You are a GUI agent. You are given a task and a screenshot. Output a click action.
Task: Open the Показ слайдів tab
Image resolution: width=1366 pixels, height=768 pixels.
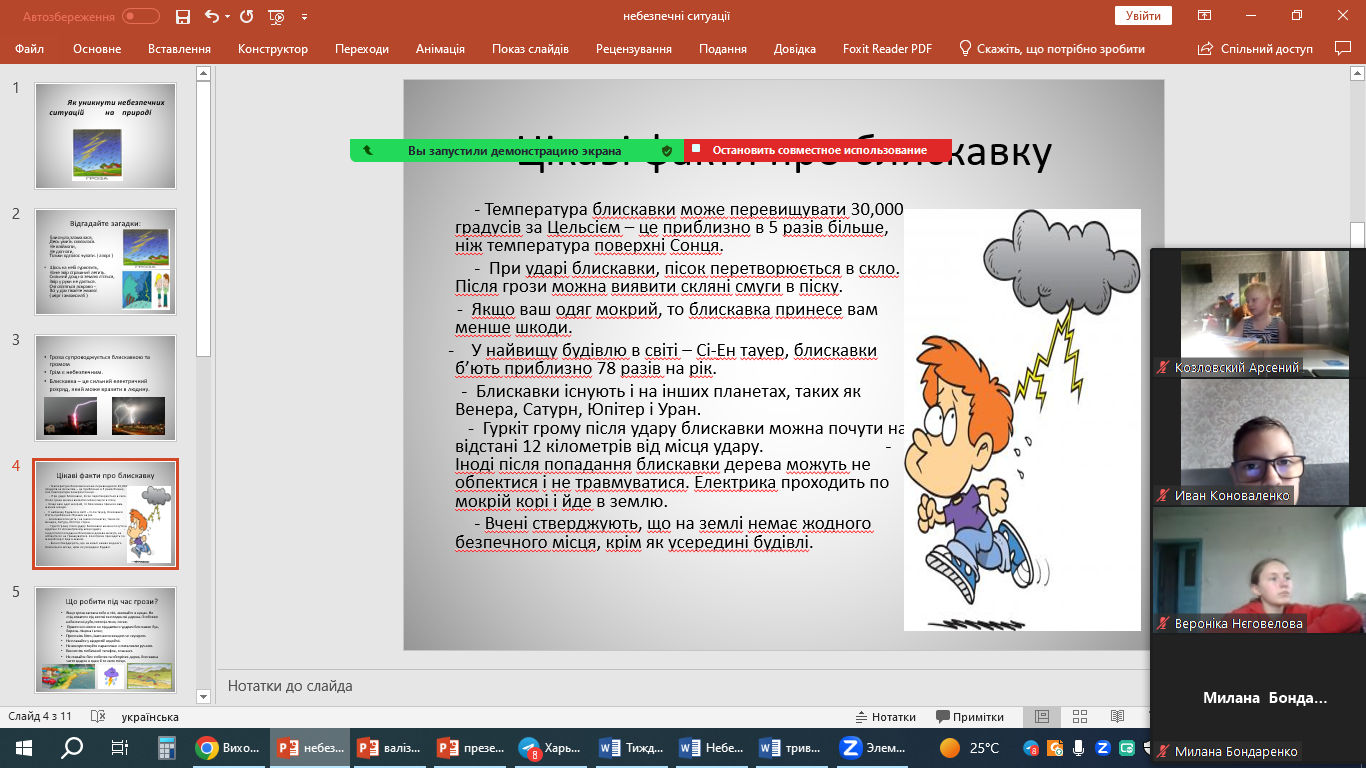[x=530, y=49]
